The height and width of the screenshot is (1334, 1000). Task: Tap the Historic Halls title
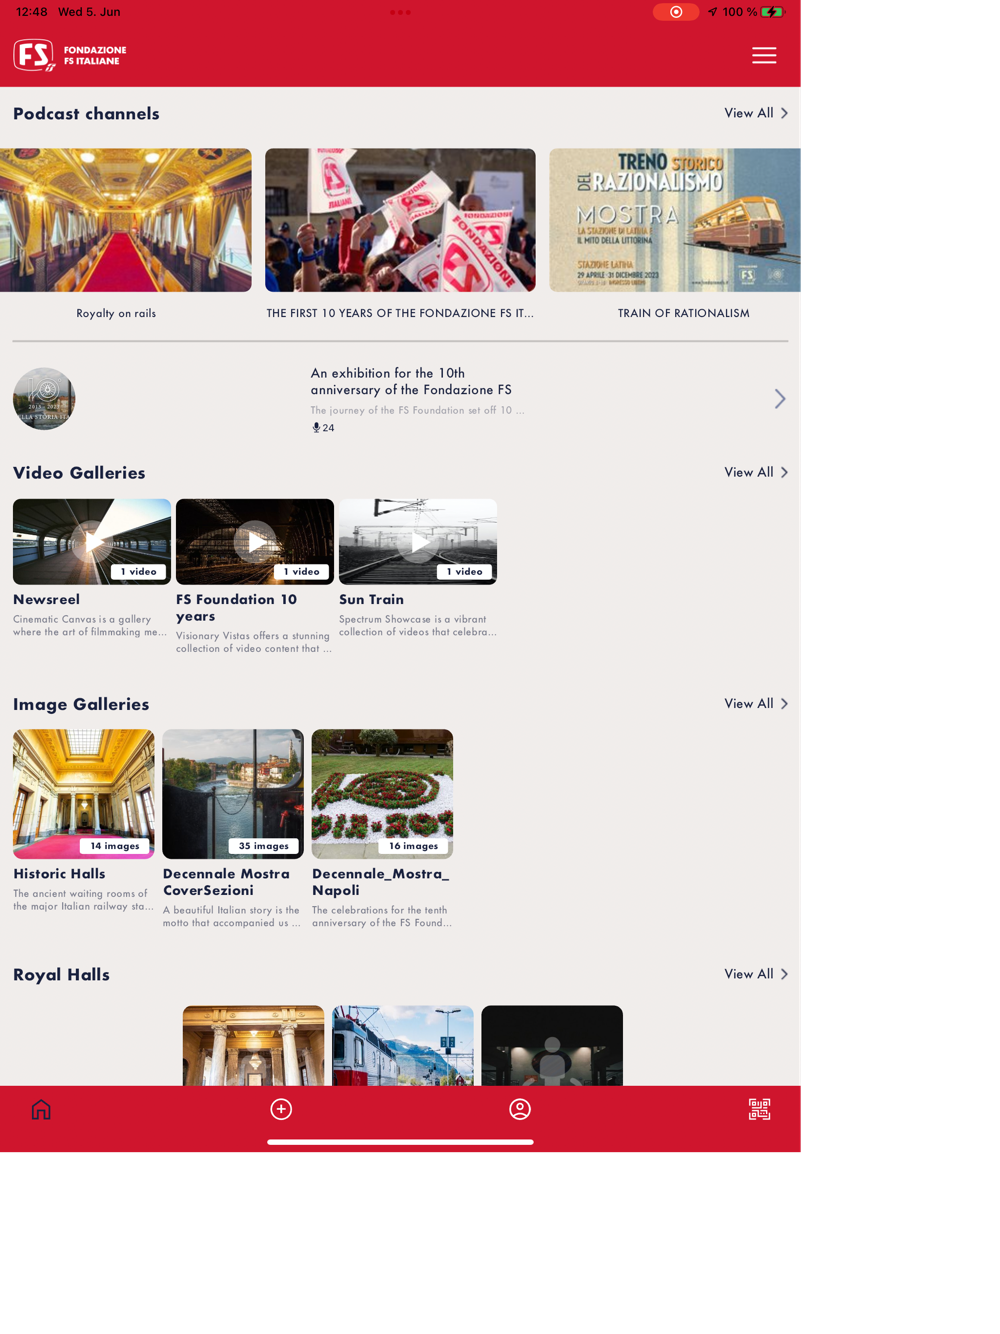(59, 874)
